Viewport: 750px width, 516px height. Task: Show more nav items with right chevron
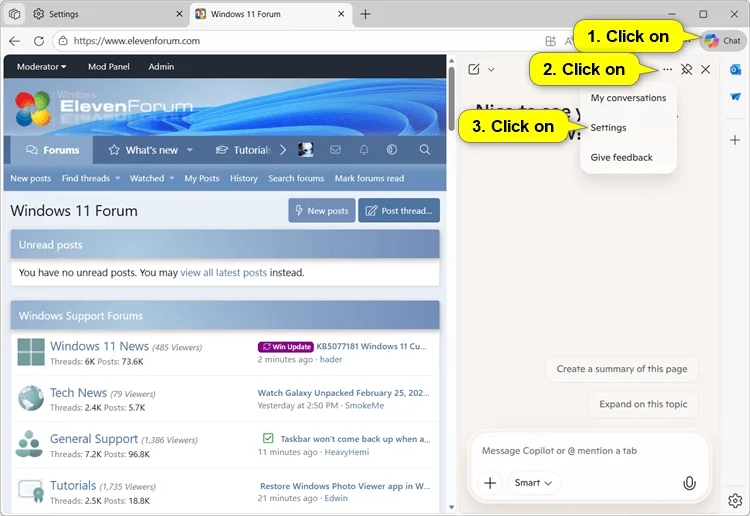283,150
